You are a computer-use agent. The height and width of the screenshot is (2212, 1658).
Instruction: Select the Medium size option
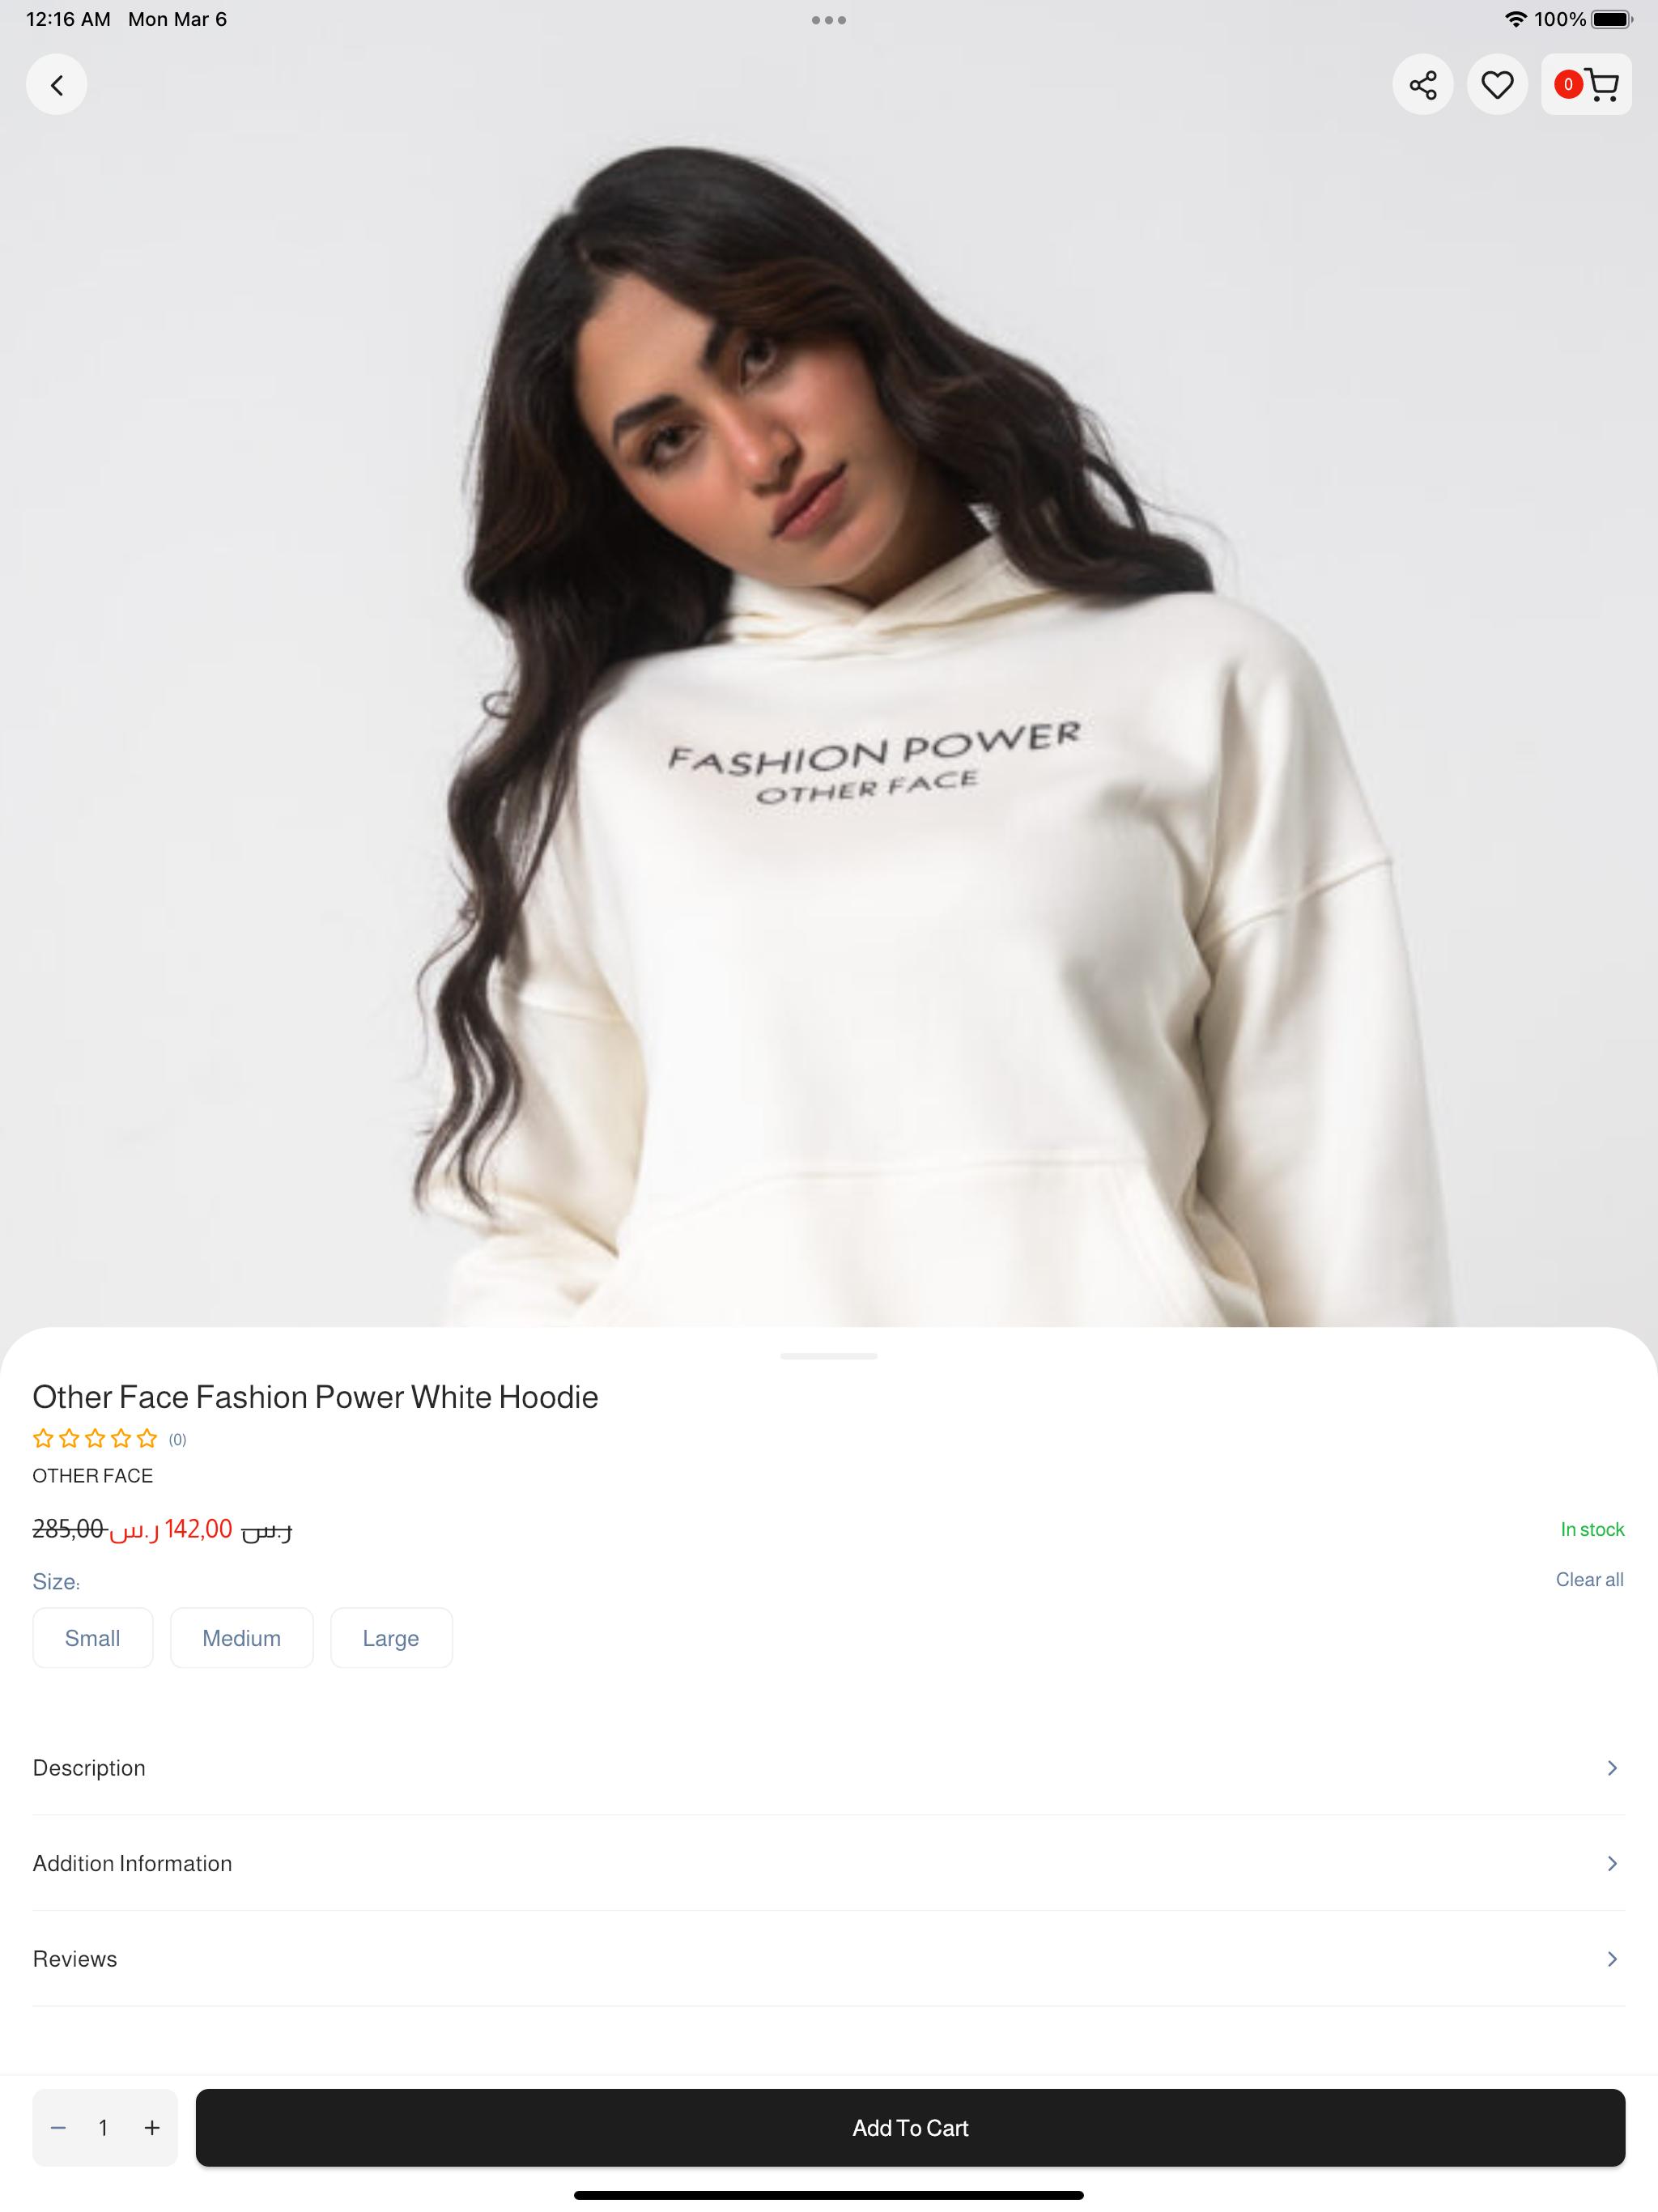coord(241,1638)
